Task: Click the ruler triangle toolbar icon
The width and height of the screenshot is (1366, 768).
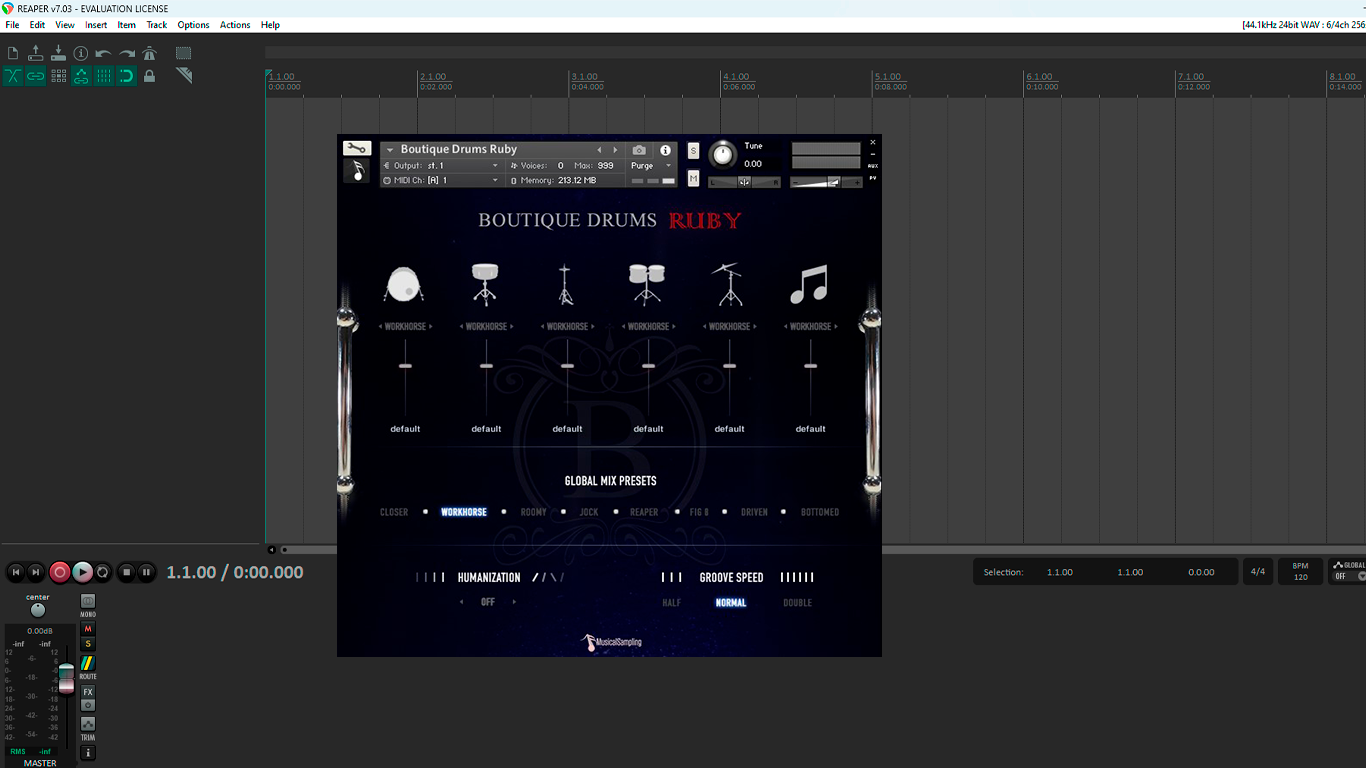Action: pos(184,76)
